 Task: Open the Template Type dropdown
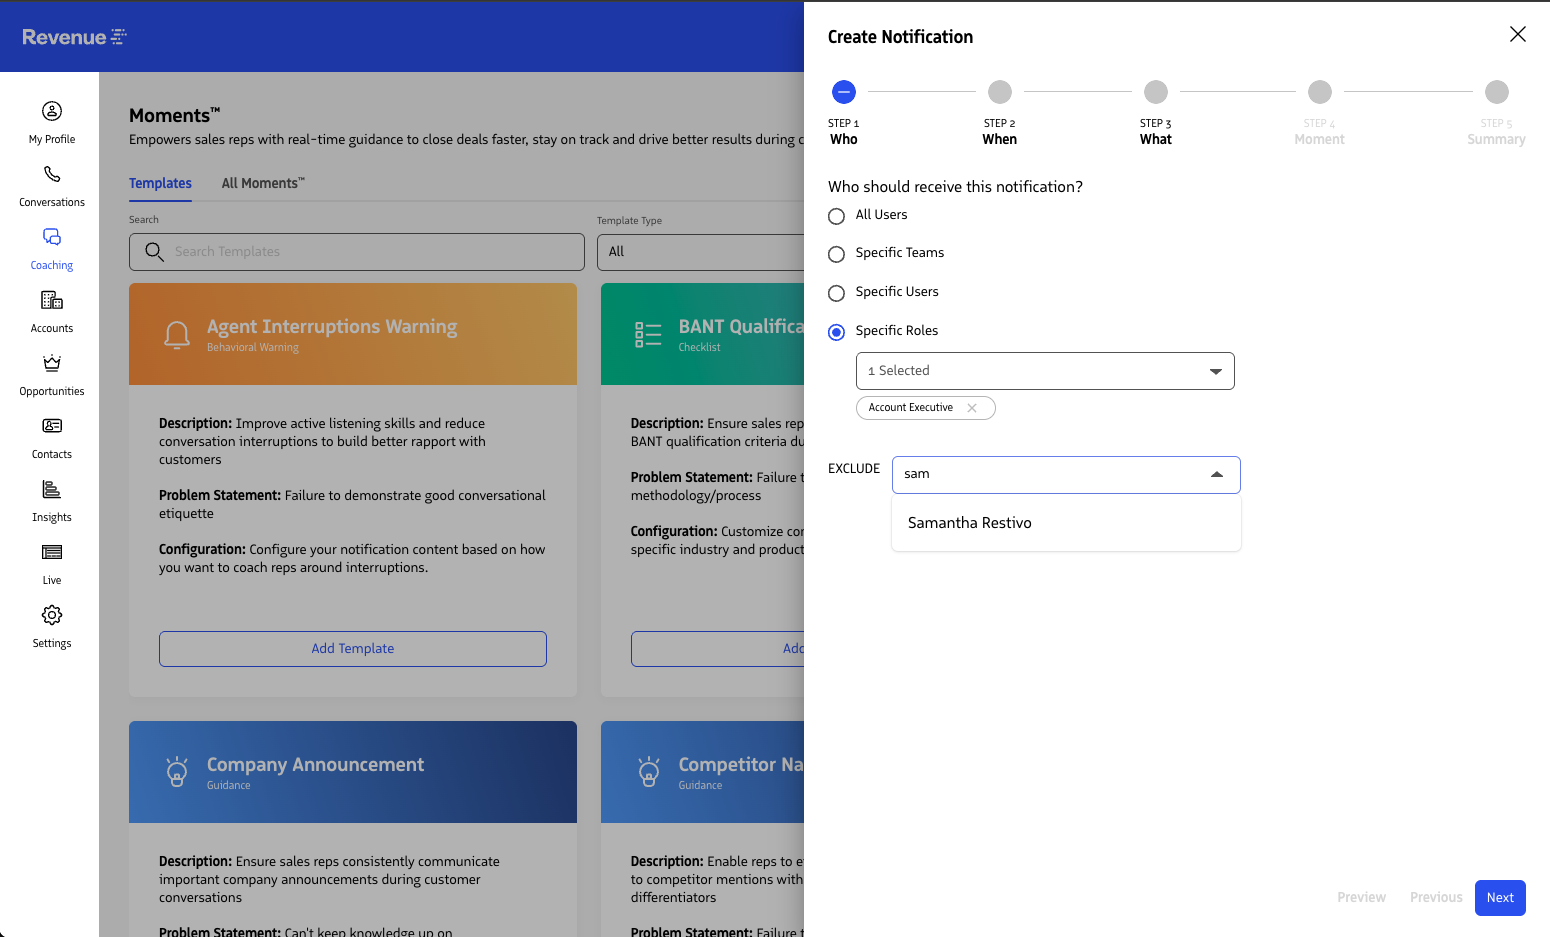tap(700, 252)
